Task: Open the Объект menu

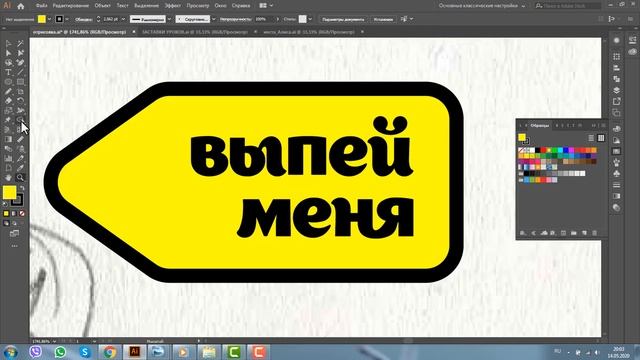Action: 102,6
